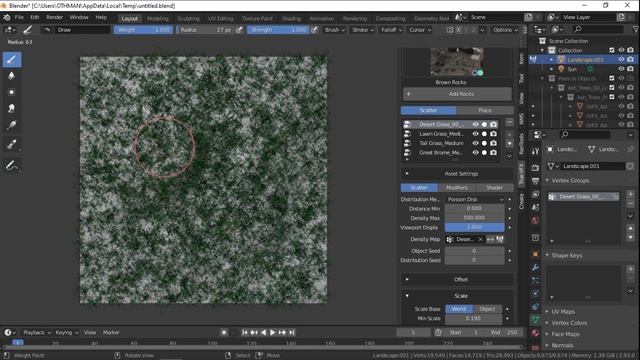The height and width of the screenshot is (360, 640).
Task: Open Distribution Method Poisson Disk dropdown
Action: pos(475,200)
